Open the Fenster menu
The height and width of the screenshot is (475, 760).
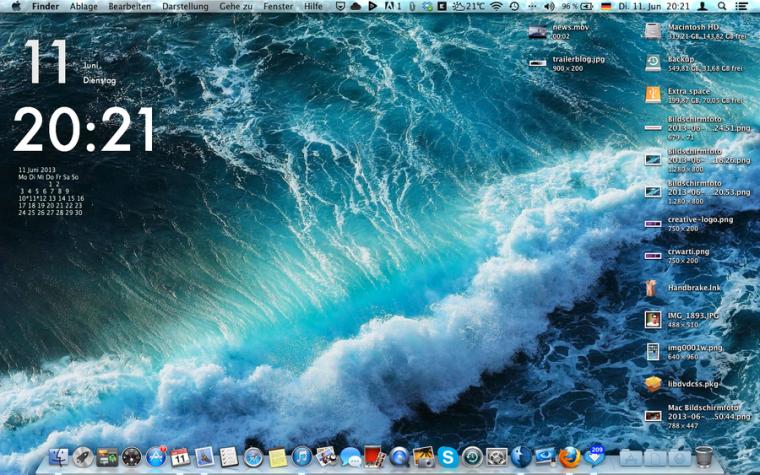pyautogui.click(x=278, y=6)
